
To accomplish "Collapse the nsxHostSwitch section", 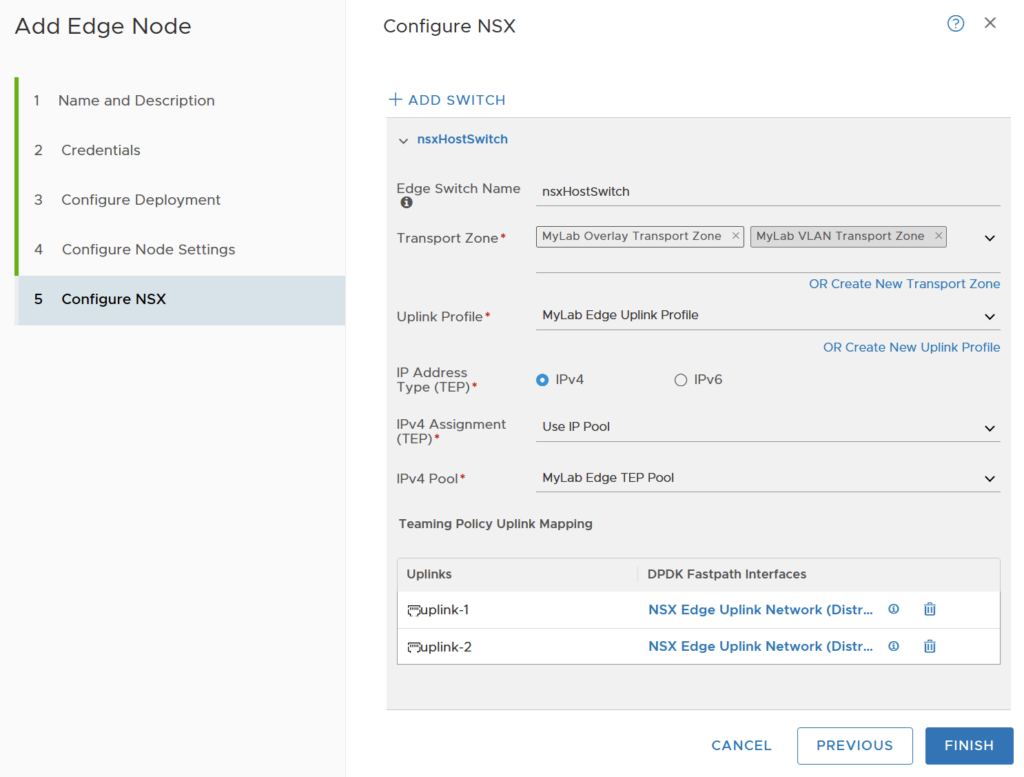I will (403, 141).
